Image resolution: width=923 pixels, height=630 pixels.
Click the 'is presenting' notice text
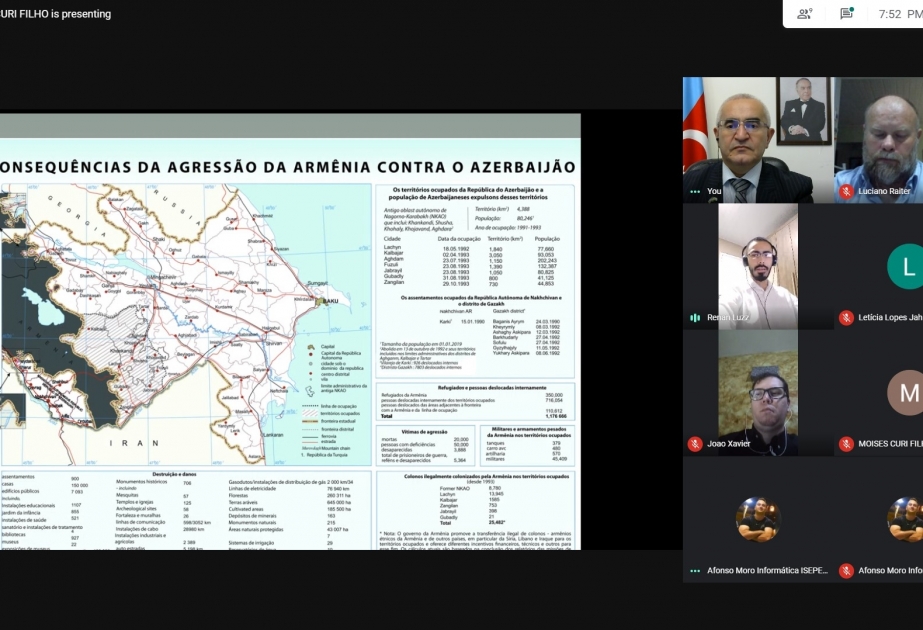pyautogui.click(x=81, y=14)
